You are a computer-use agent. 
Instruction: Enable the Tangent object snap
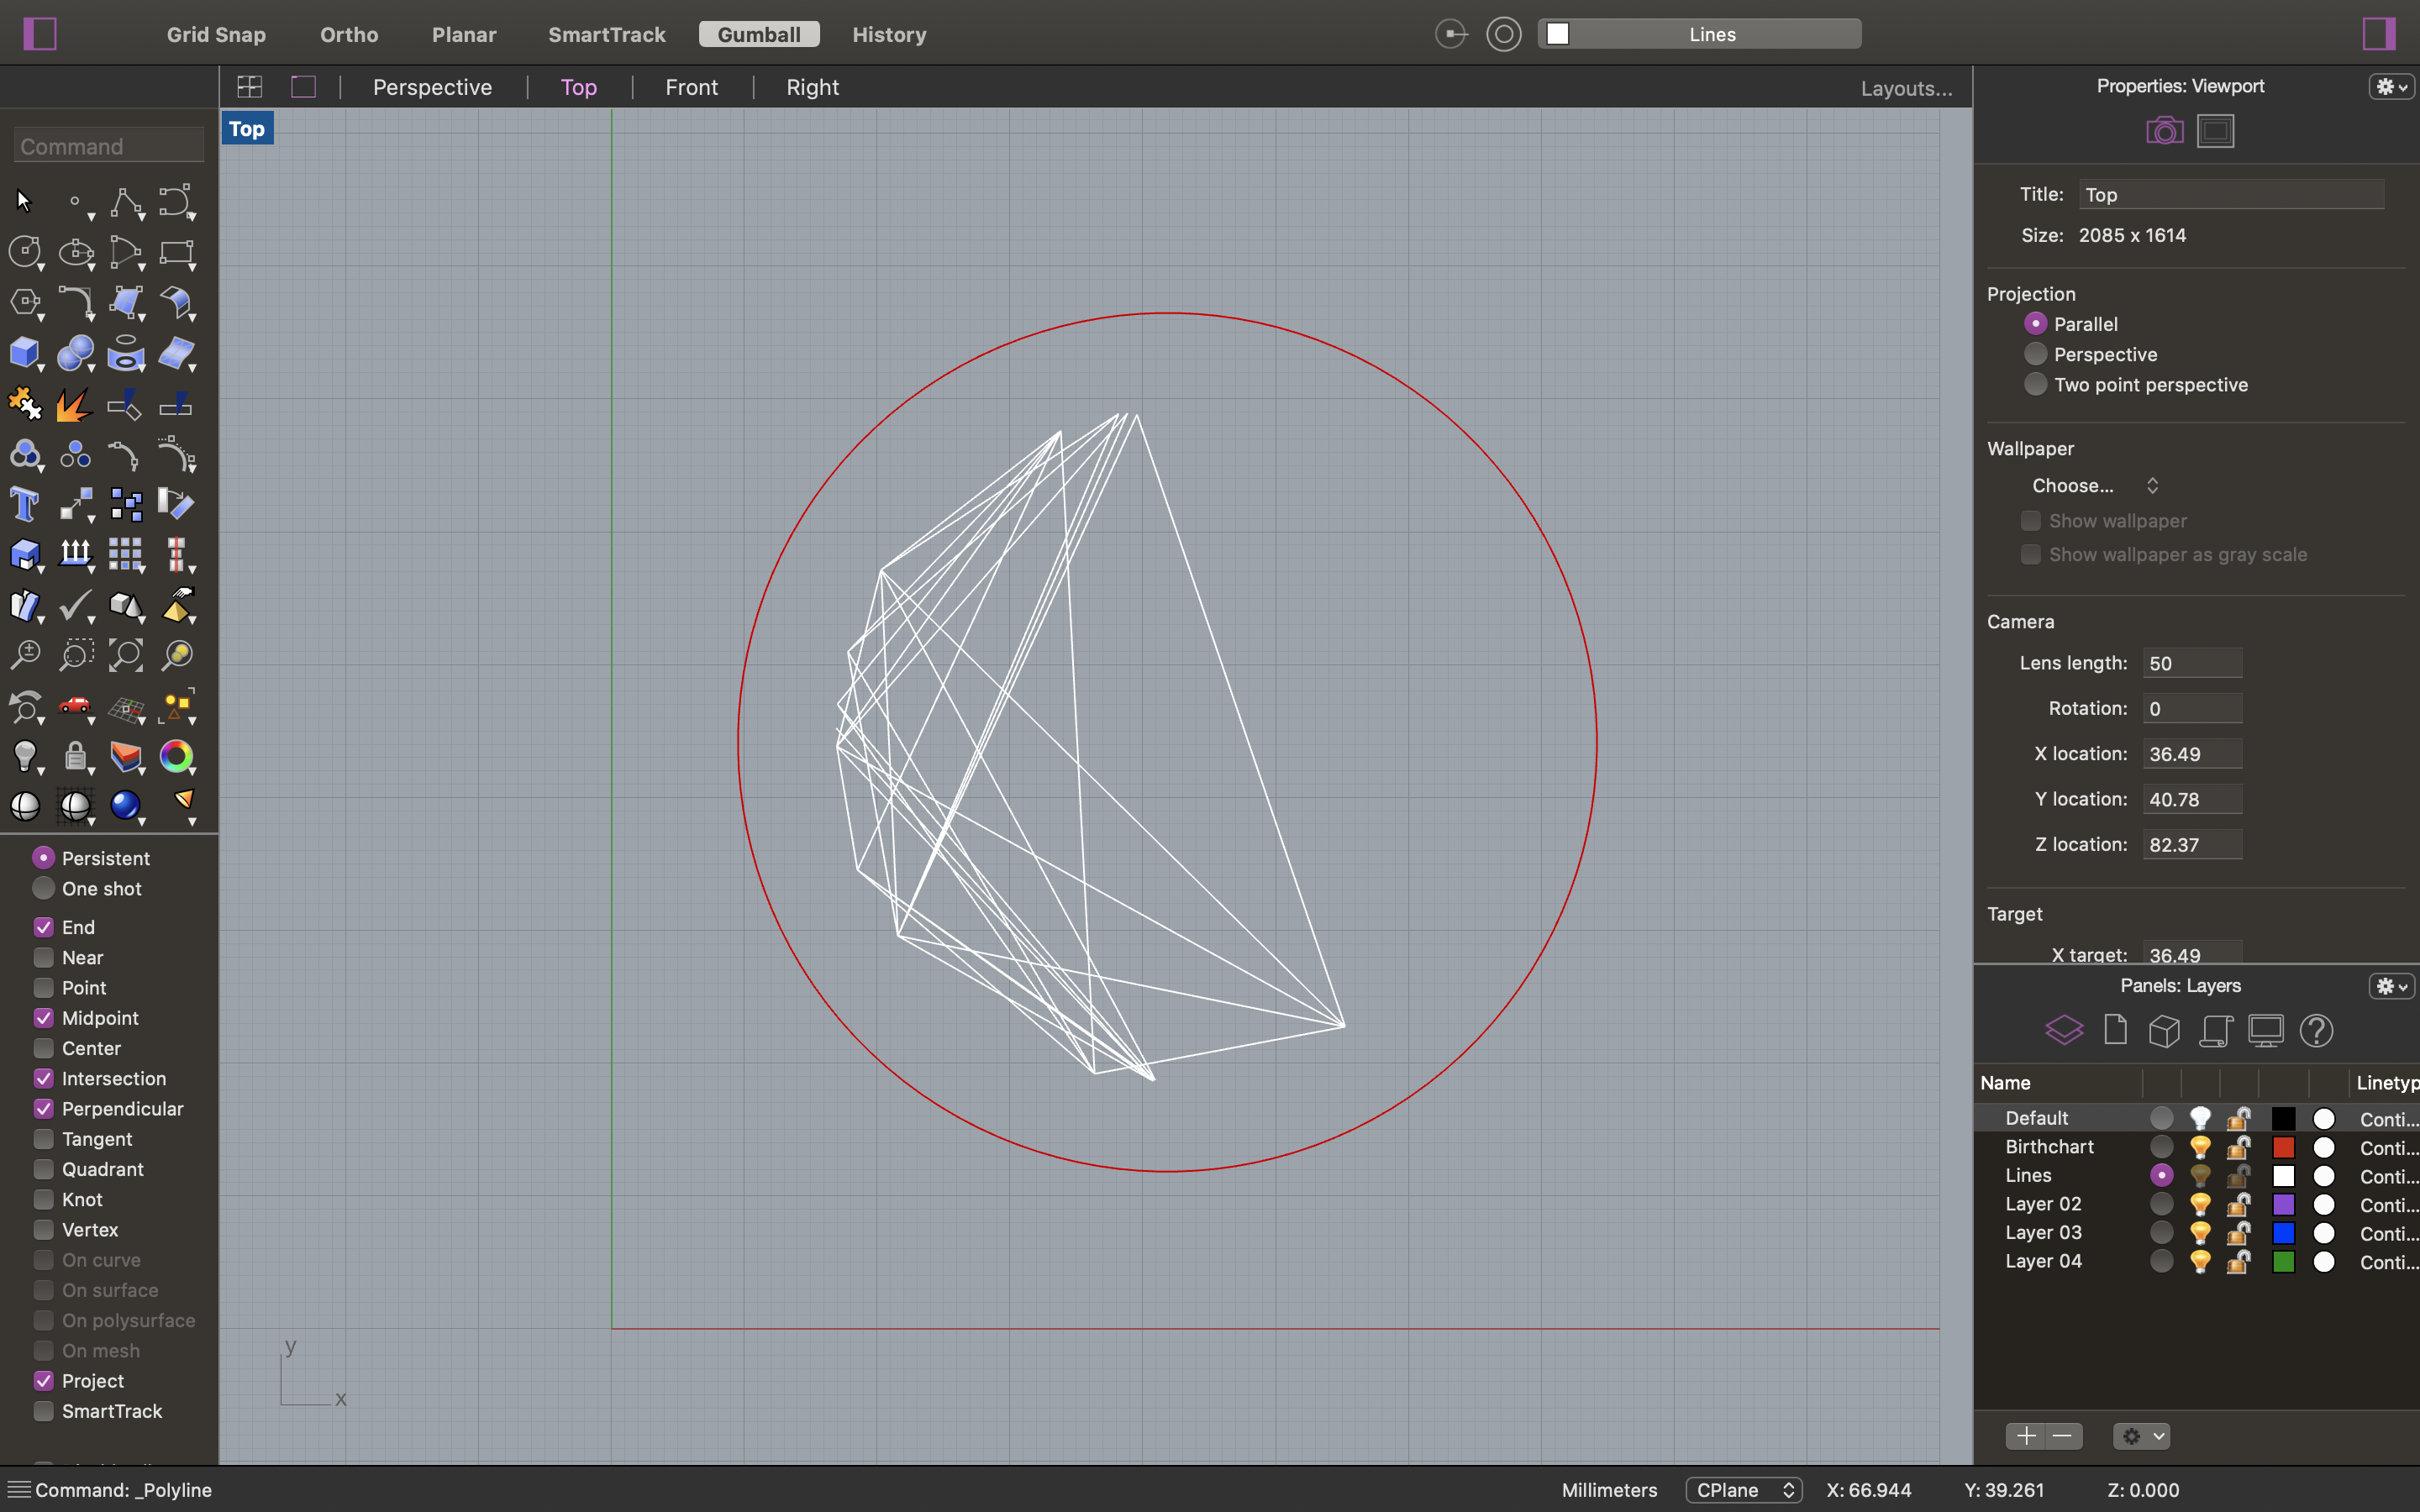click(43, 1139)
